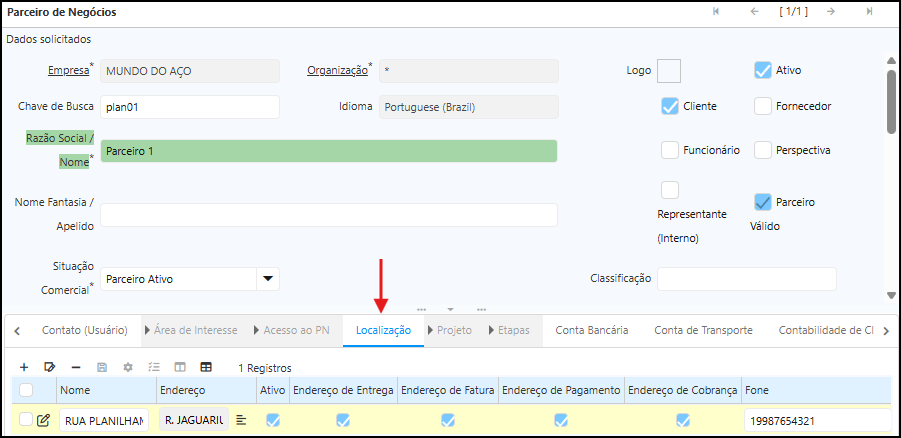
Task: Click the minus icon to delete the record
Action: tap(76, 367)
